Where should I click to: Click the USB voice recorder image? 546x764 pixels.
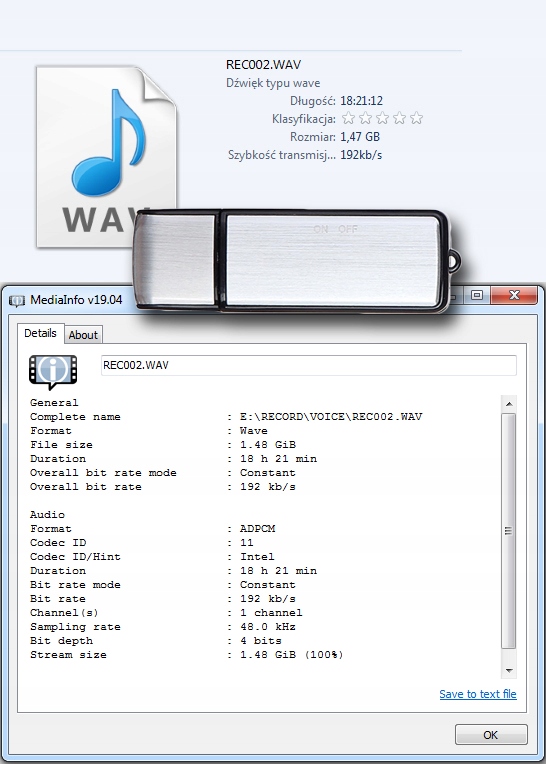297,261
